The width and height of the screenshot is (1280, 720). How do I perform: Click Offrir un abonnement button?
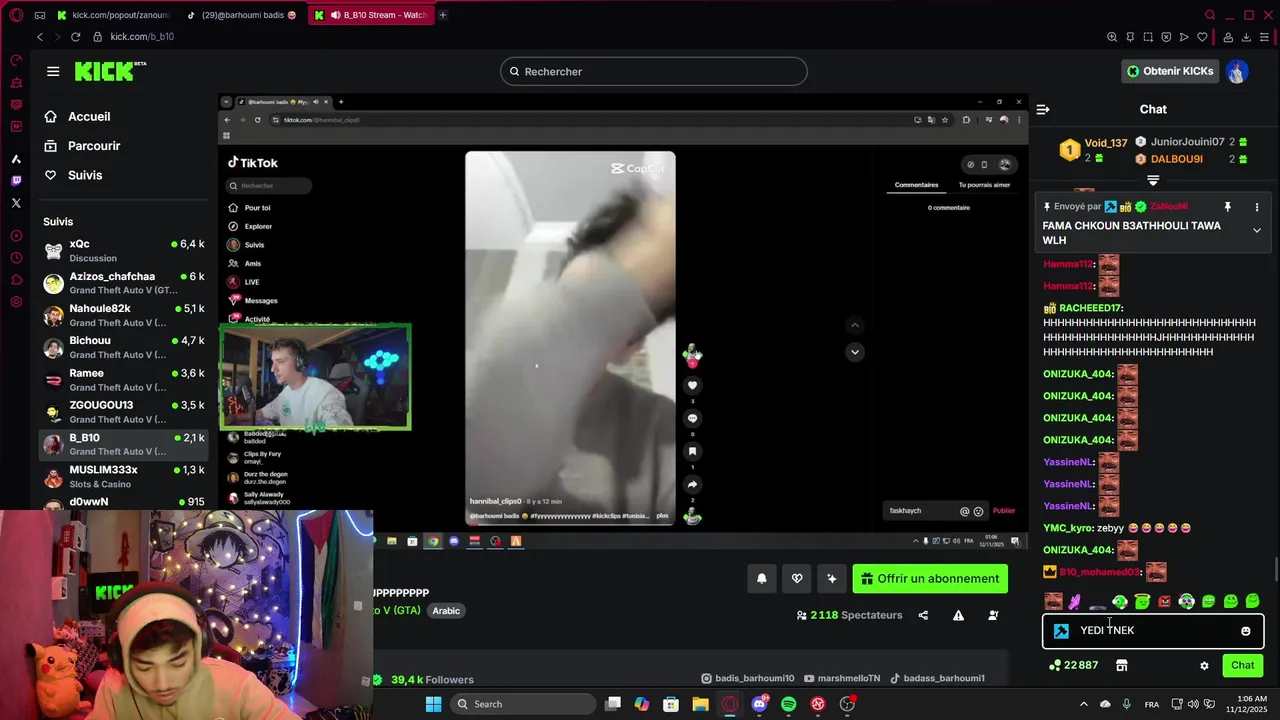click(930, 578)
